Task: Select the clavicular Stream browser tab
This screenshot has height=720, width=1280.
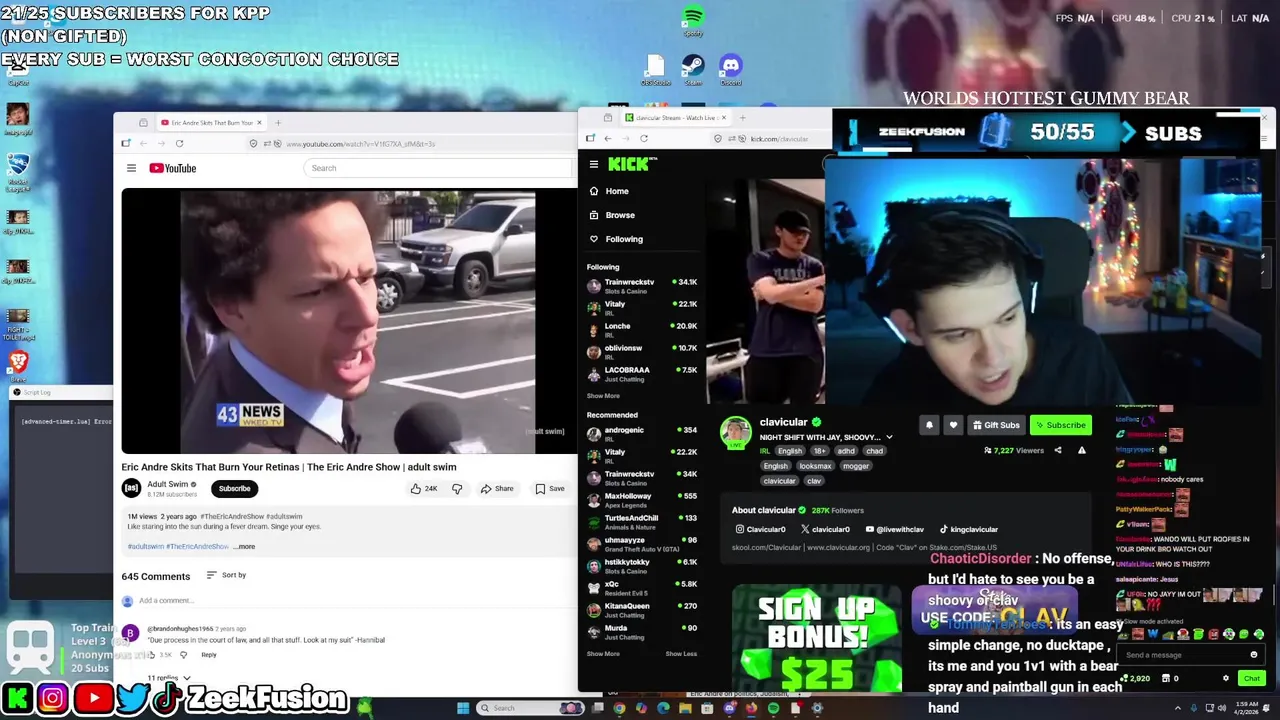Action: coord(677,118)
